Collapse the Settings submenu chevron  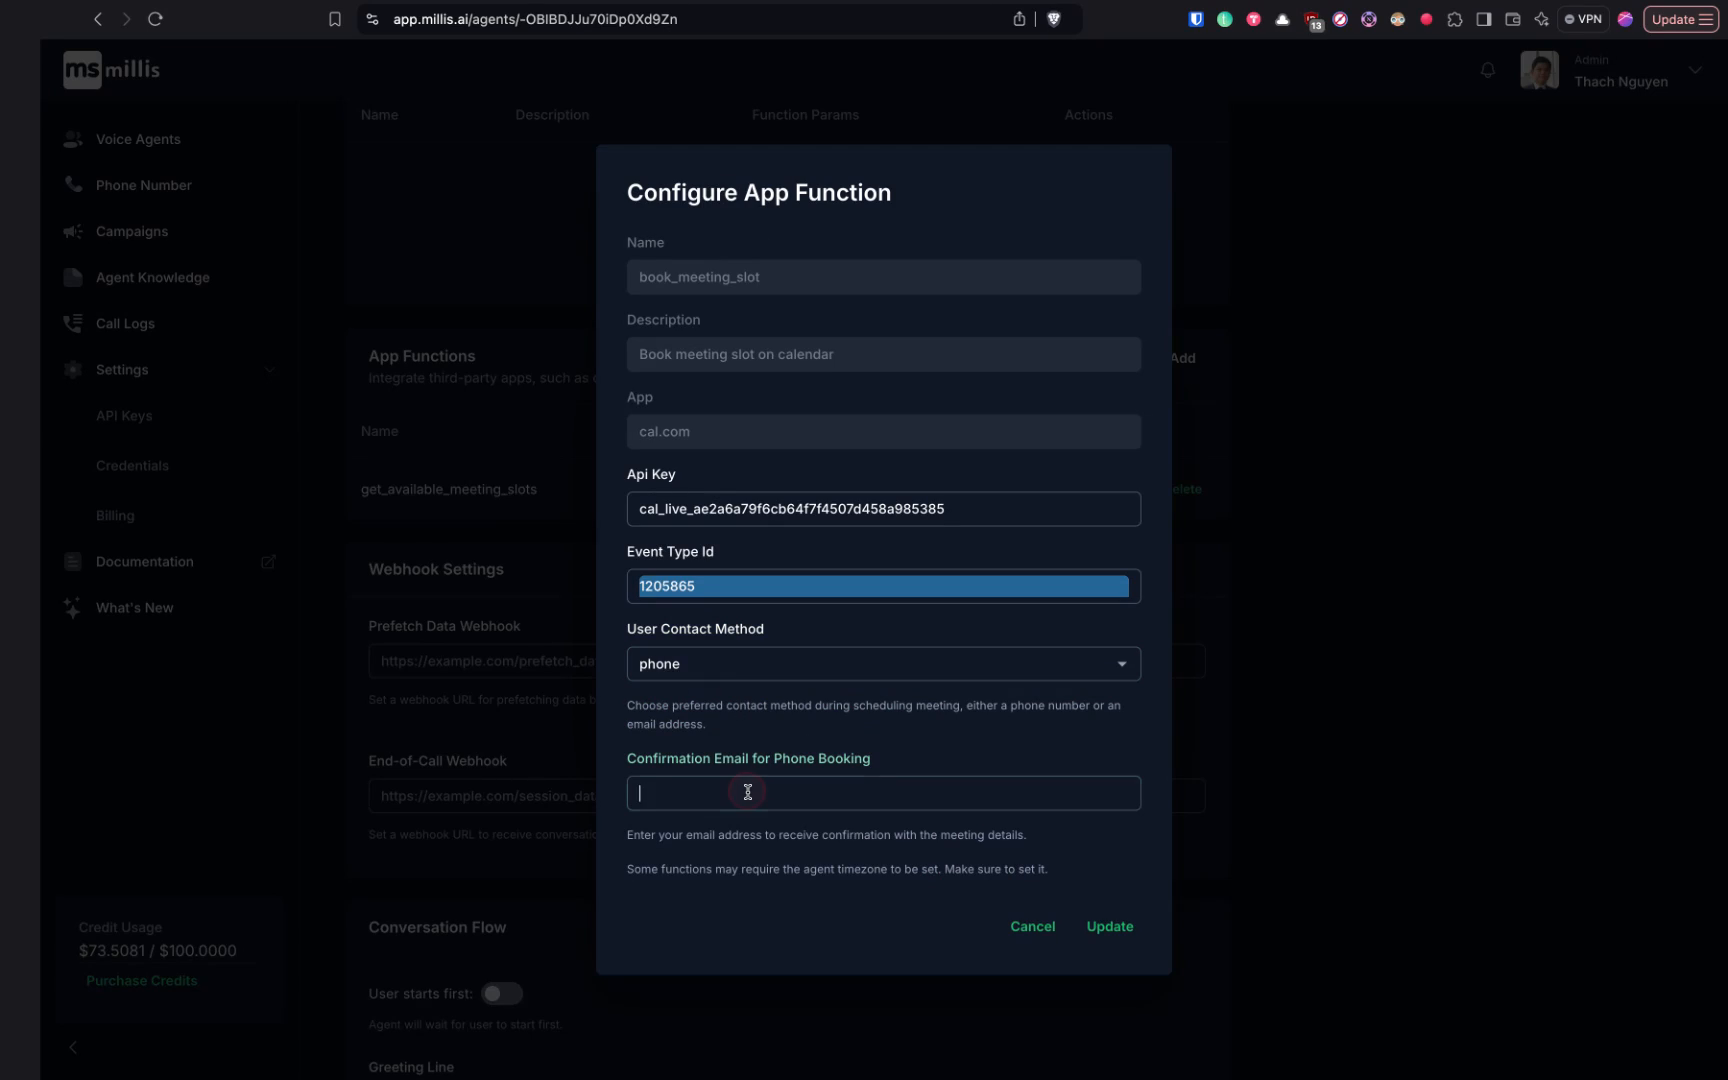tap(269, 369)
